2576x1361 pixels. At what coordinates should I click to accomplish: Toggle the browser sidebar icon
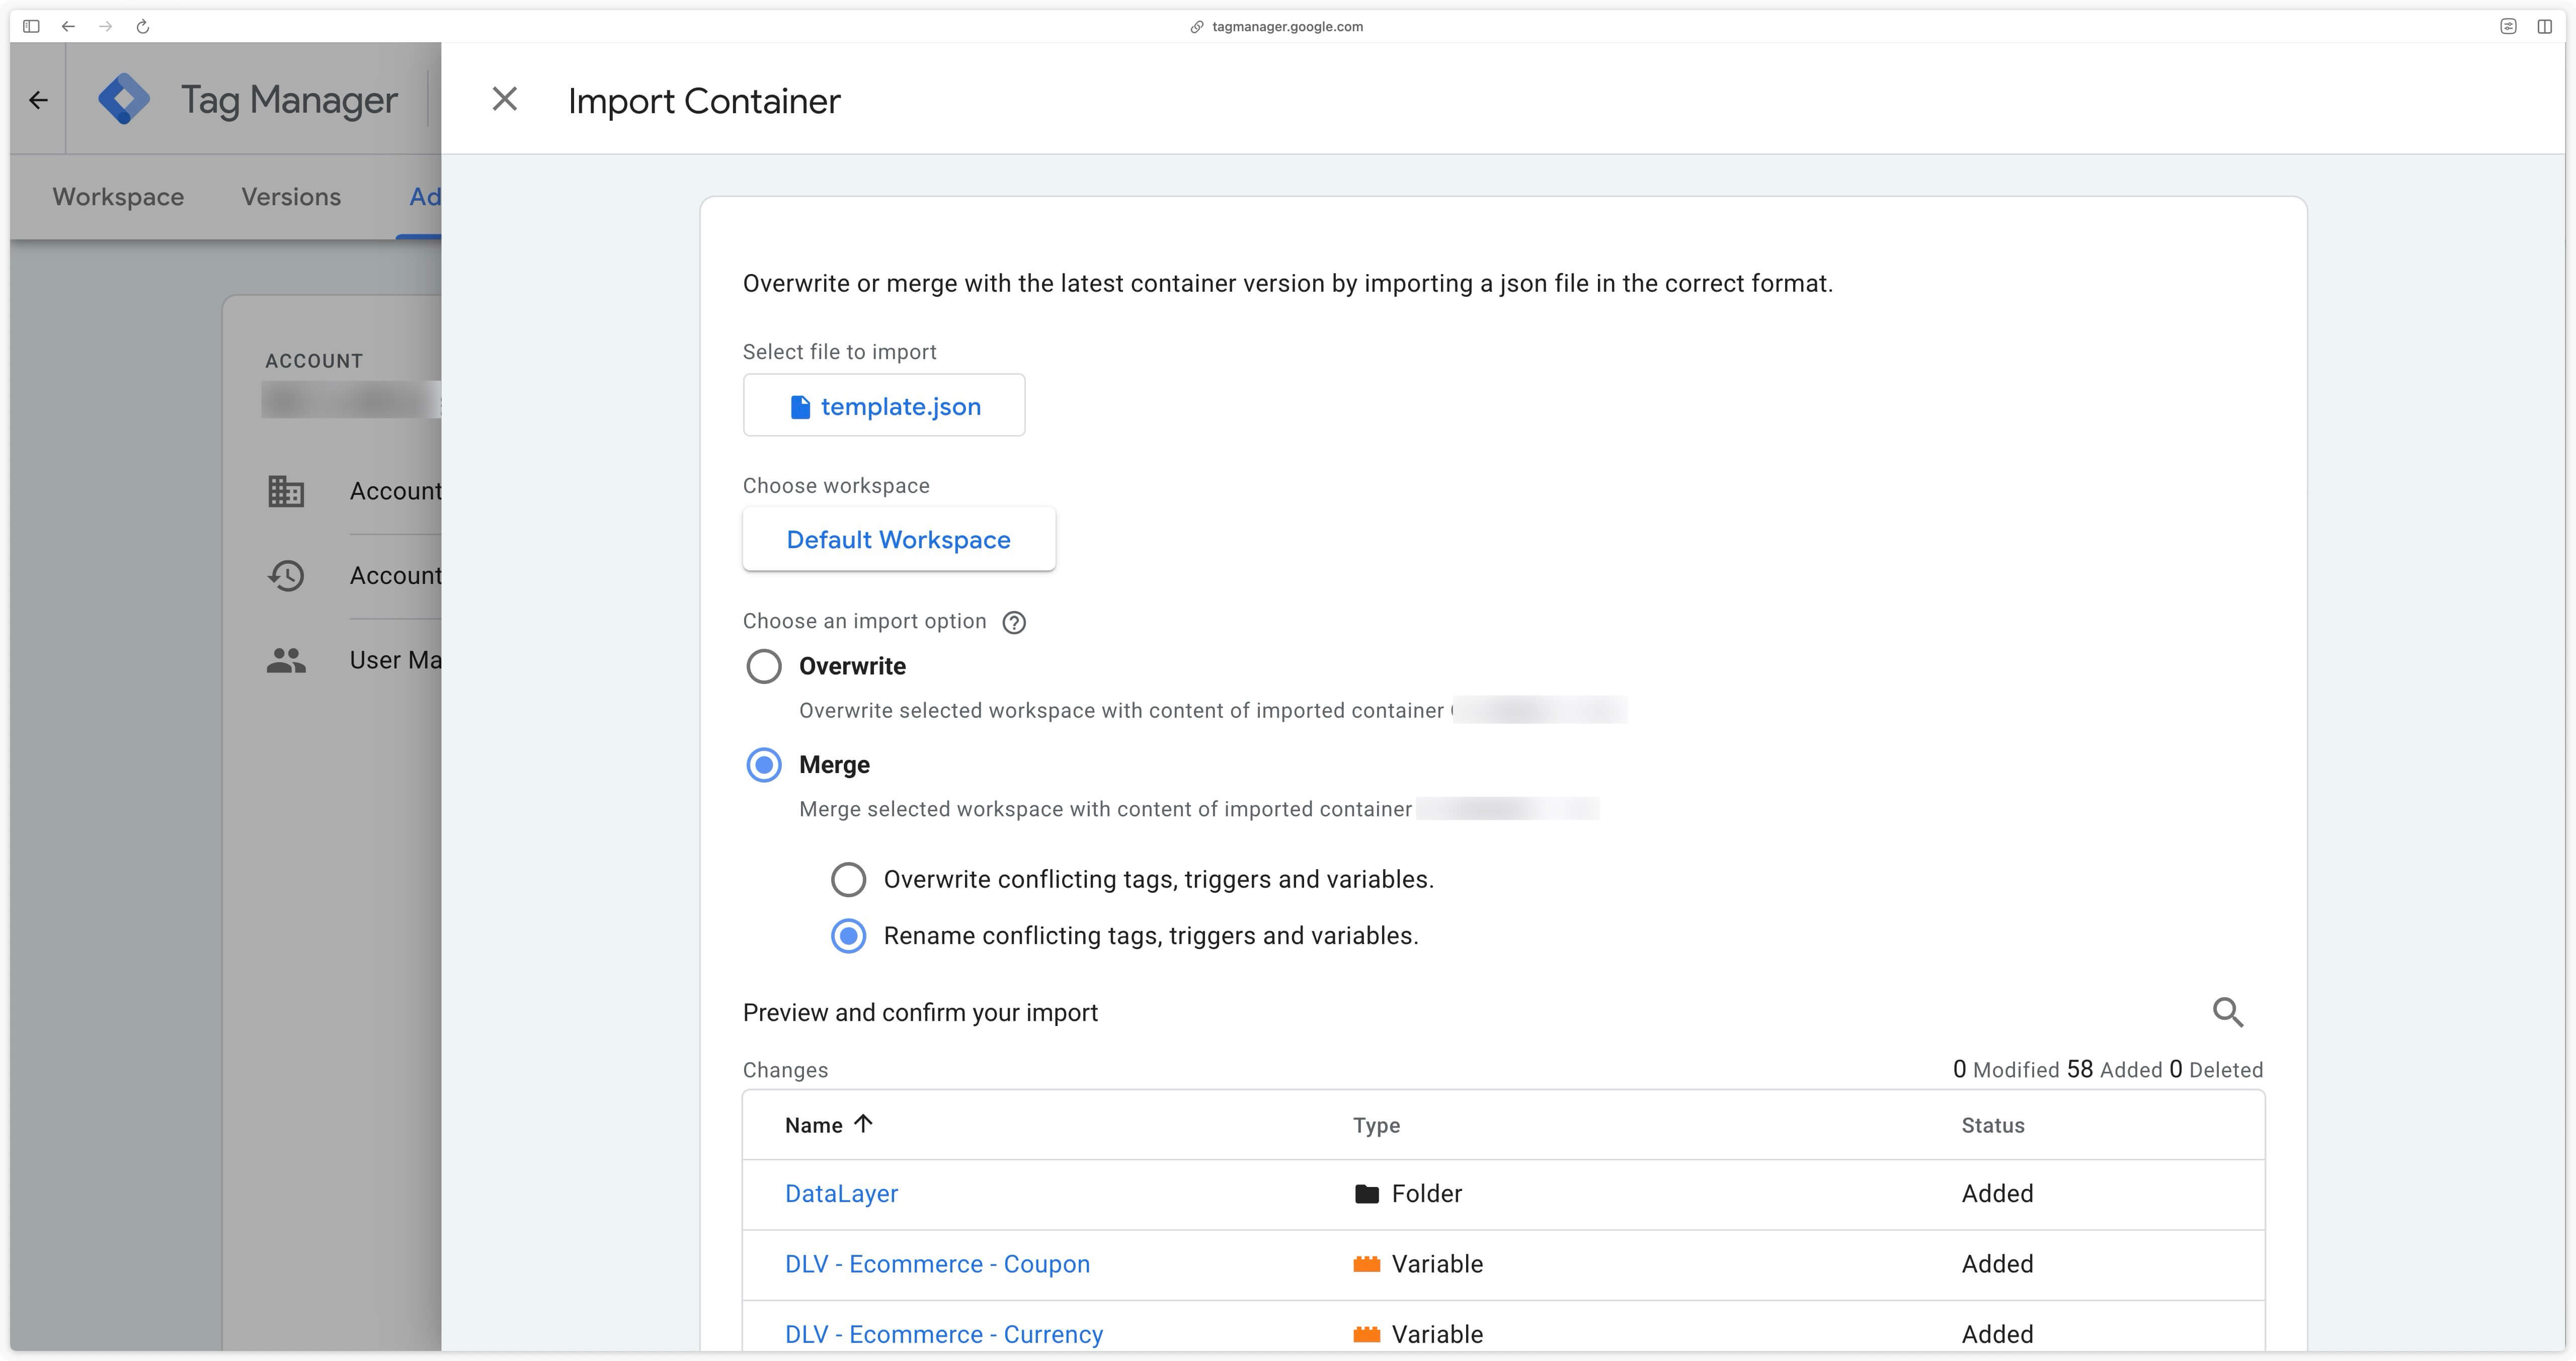[31, 26]
